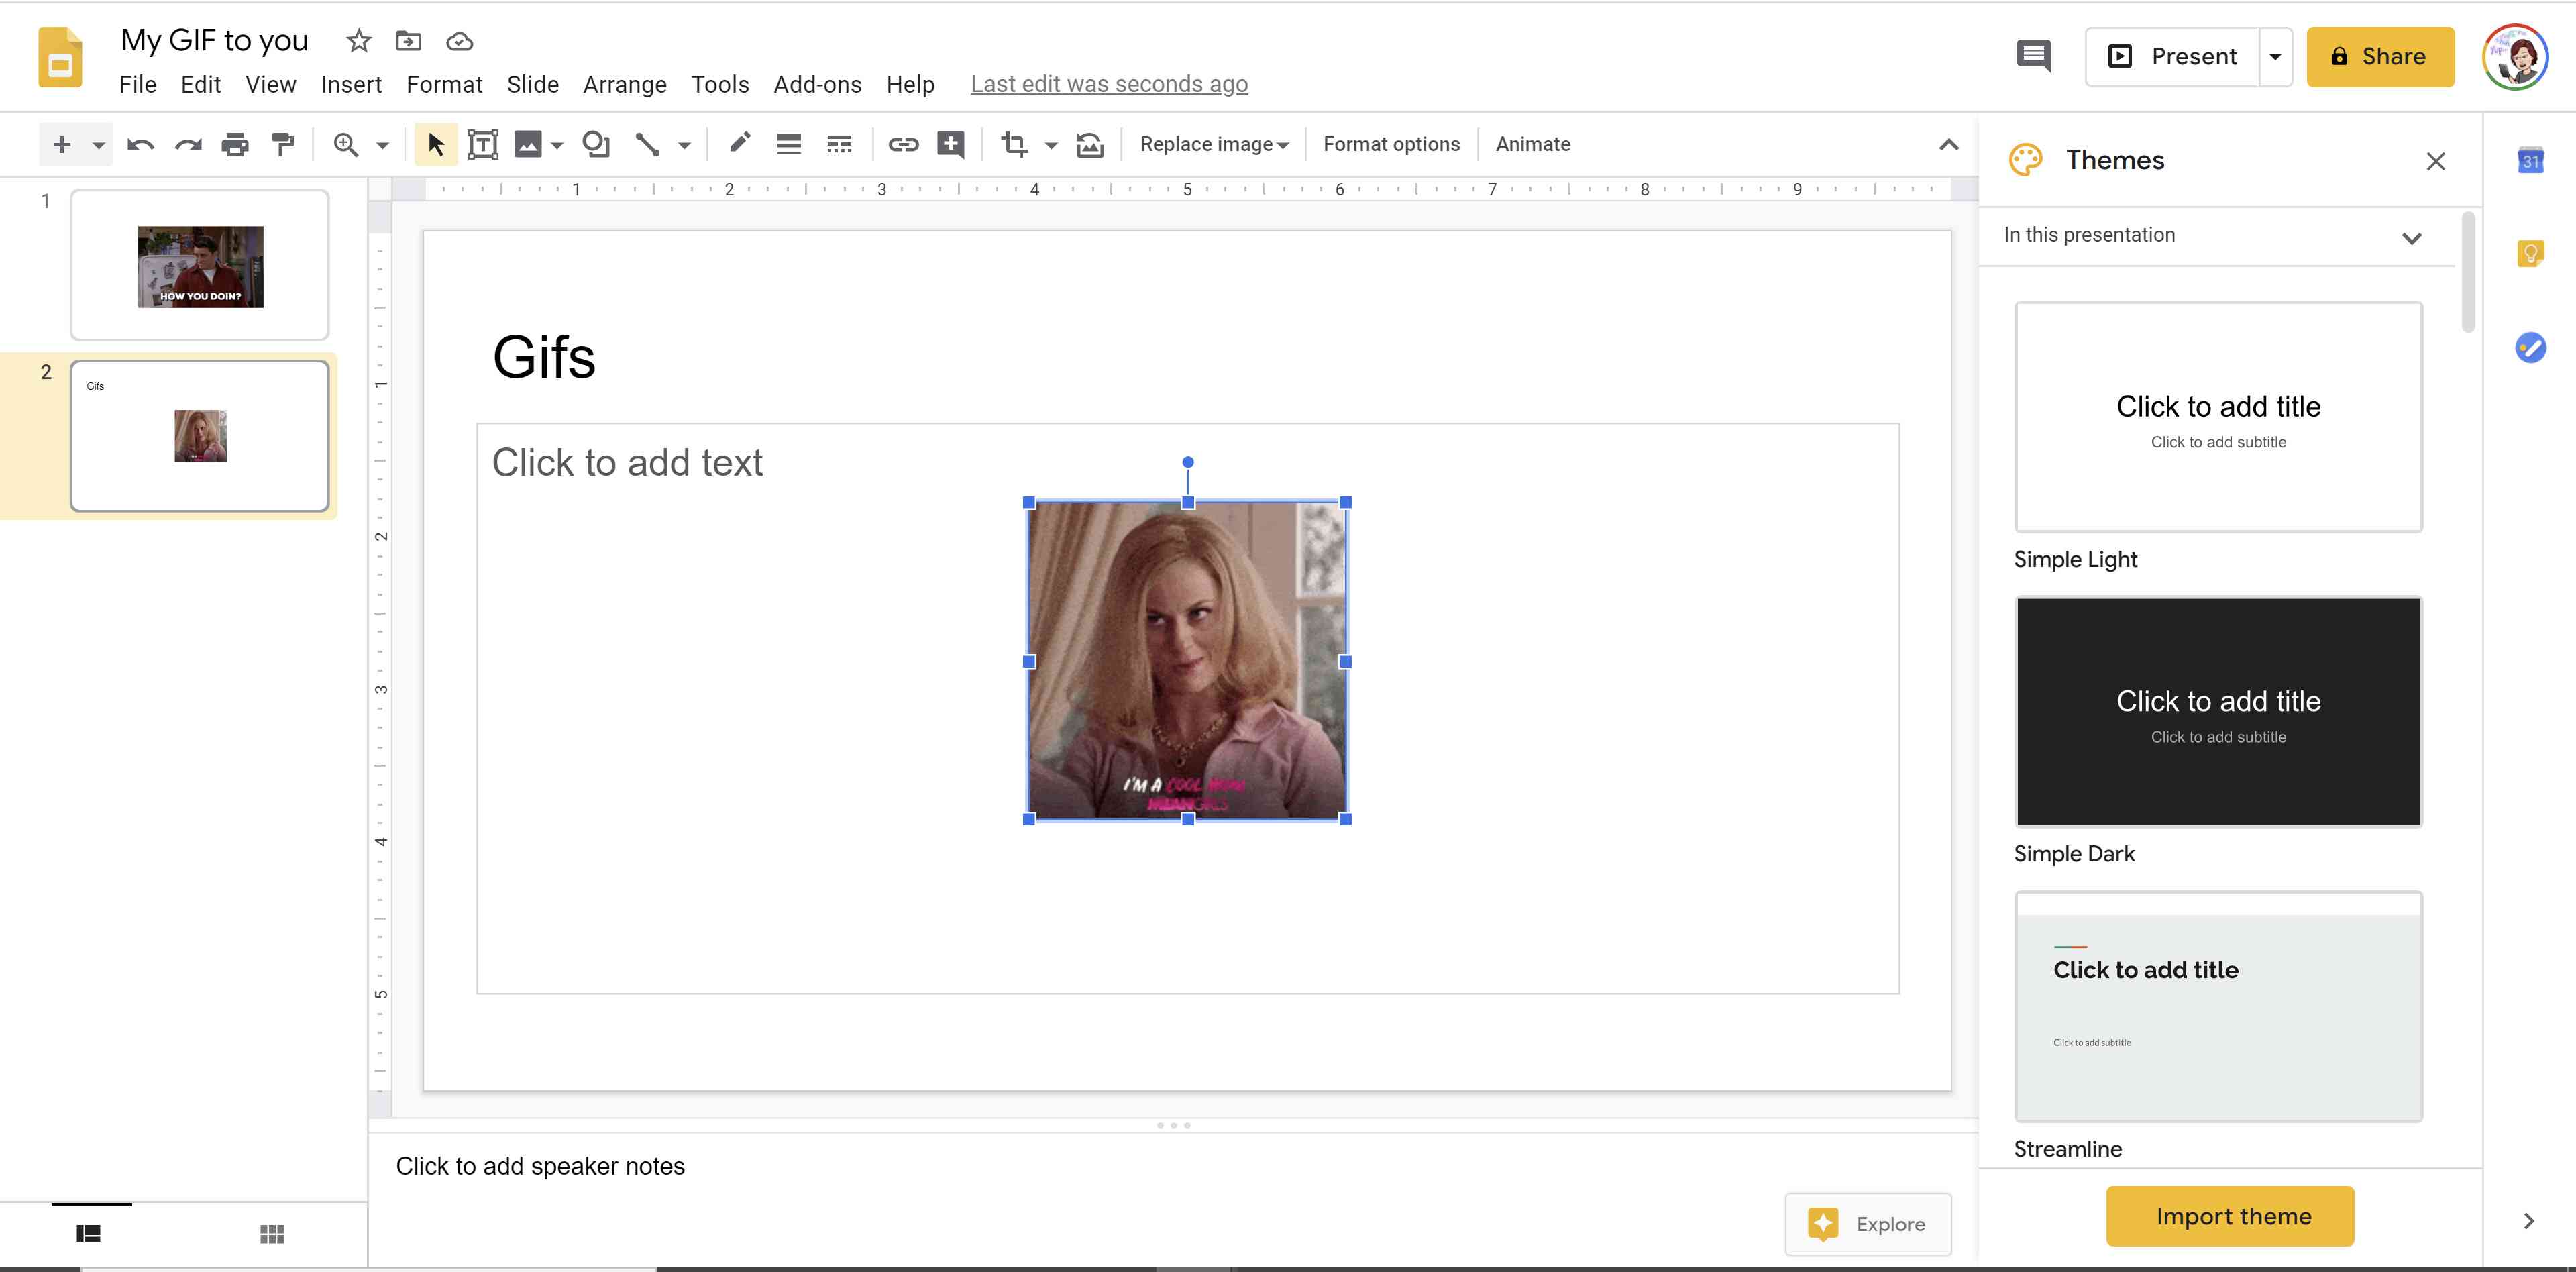The height and width of the screenshot is (1272, 2576).
Task: Apply the Streamline theme
Action: [2218, 1007]
